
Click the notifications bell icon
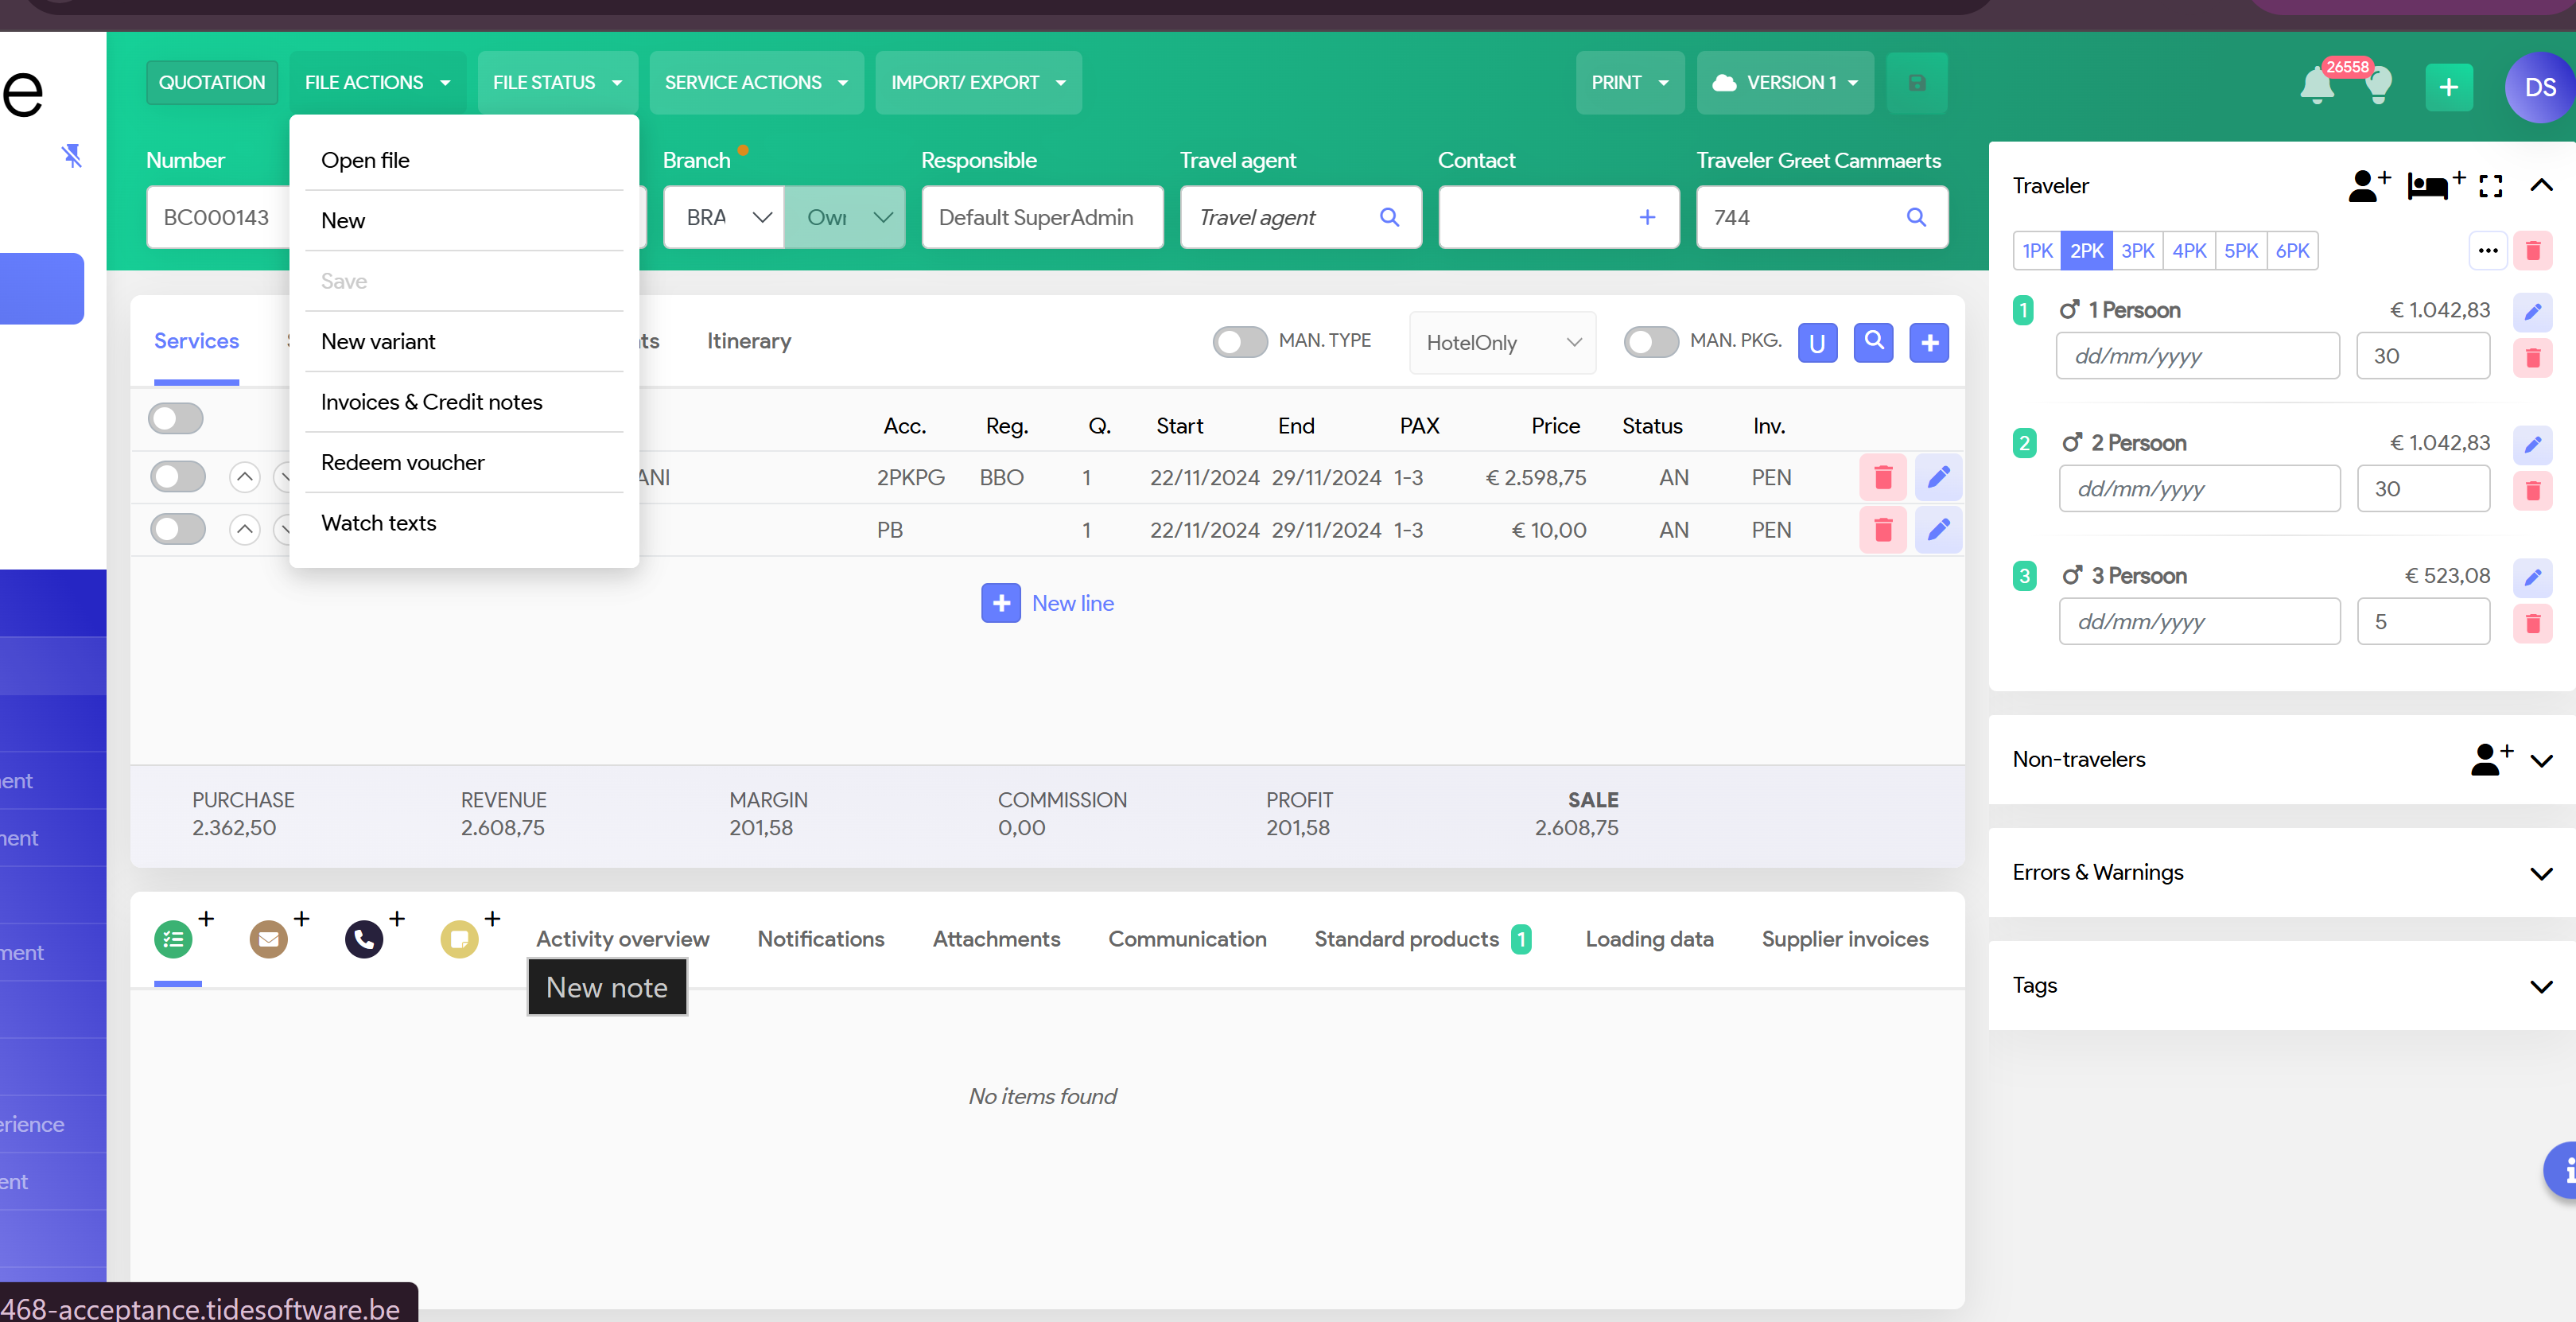2316,86
